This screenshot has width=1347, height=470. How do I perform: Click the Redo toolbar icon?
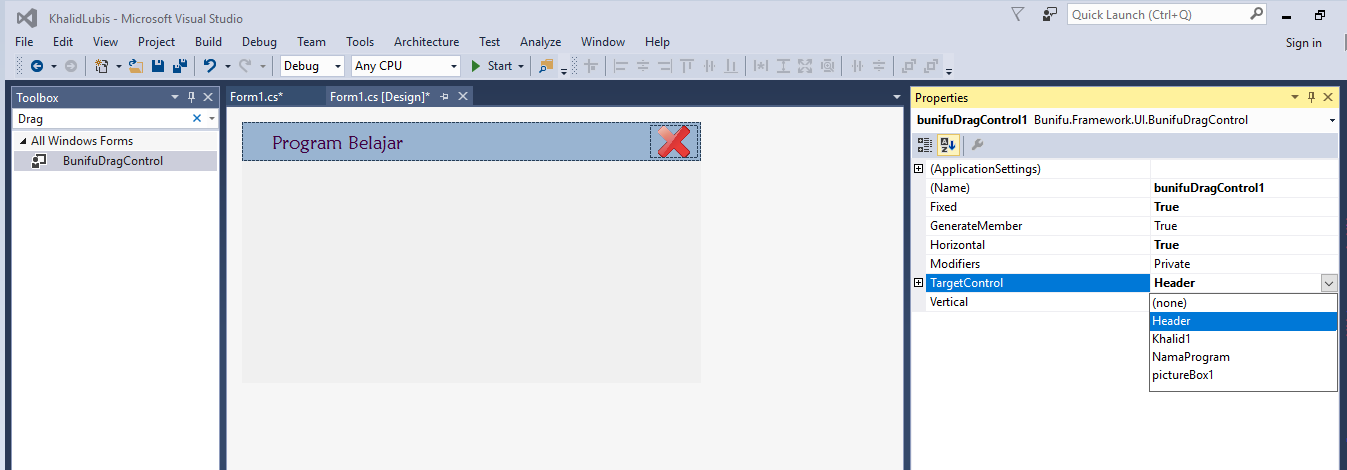pos(245,66)
